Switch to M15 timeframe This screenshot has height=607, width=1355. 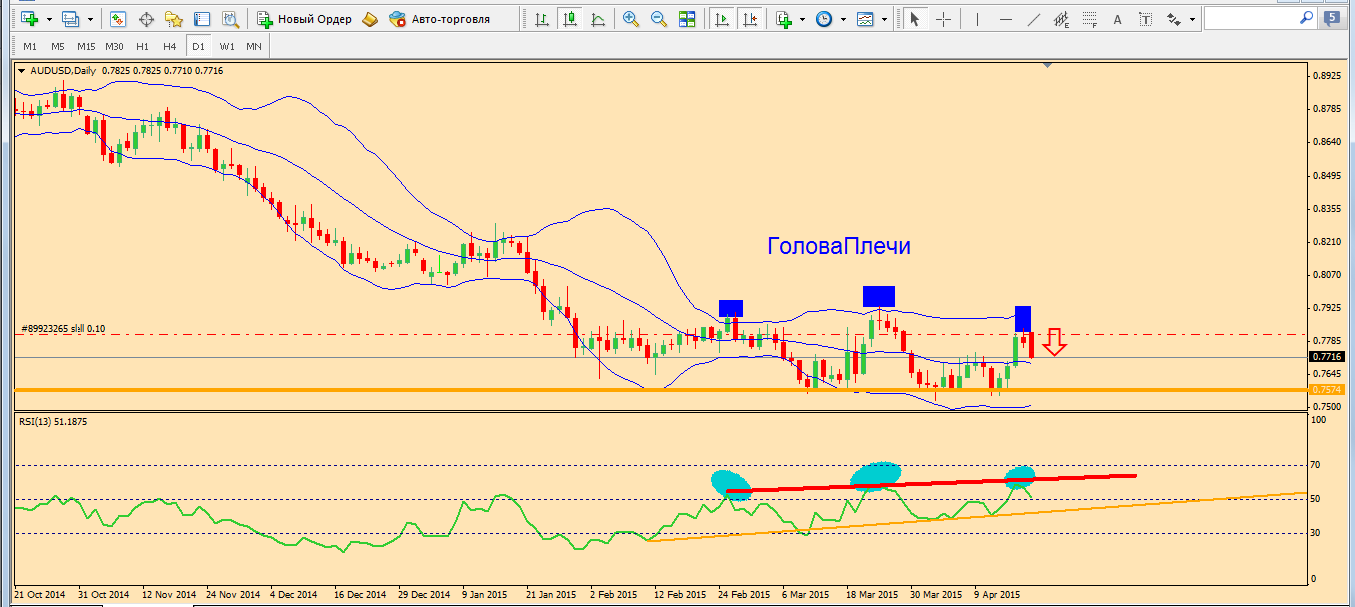[x=86, y=46]
